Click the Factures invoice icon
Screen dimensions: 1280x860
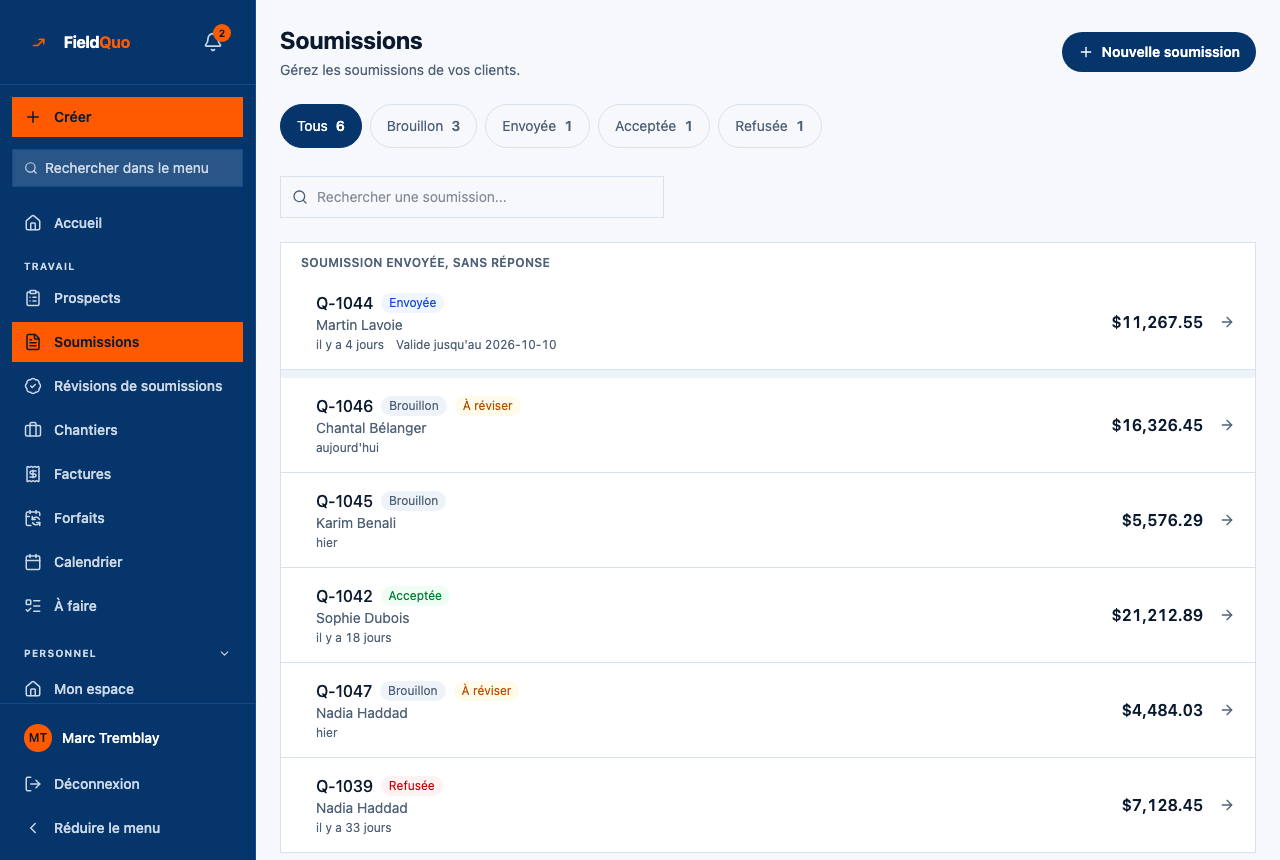tap(33, 474)
